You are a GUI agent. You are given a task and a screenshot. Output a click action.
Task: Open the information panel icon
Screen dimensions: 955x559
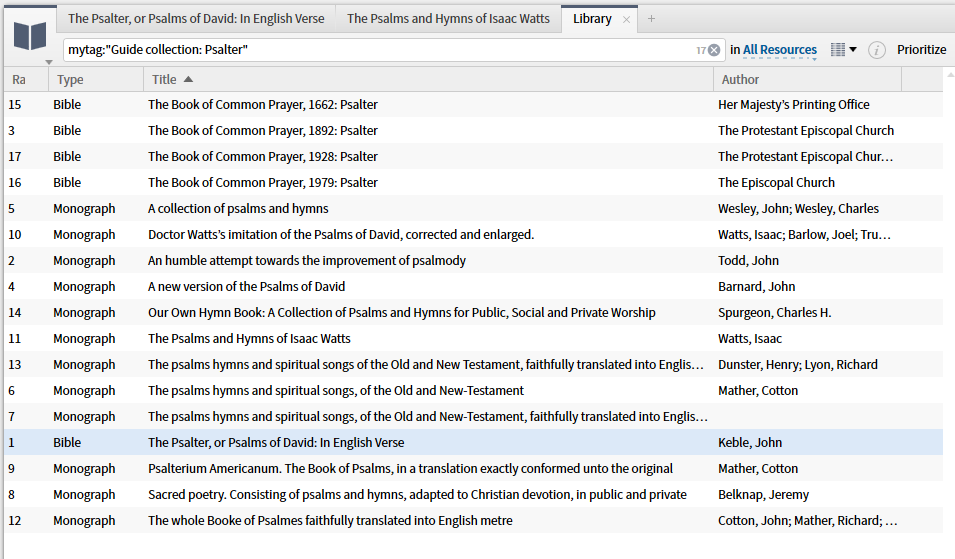[x=877, y=50]
